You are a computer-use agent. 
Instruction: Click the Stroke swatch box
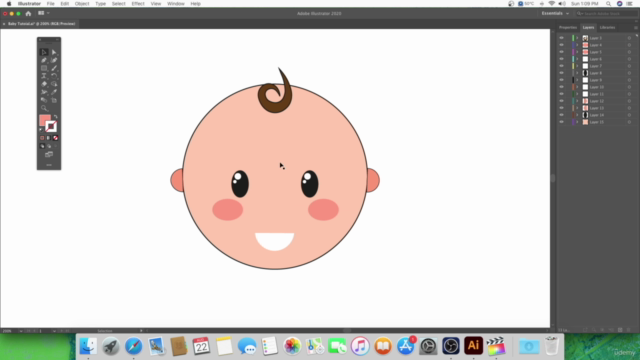[51, 127]
